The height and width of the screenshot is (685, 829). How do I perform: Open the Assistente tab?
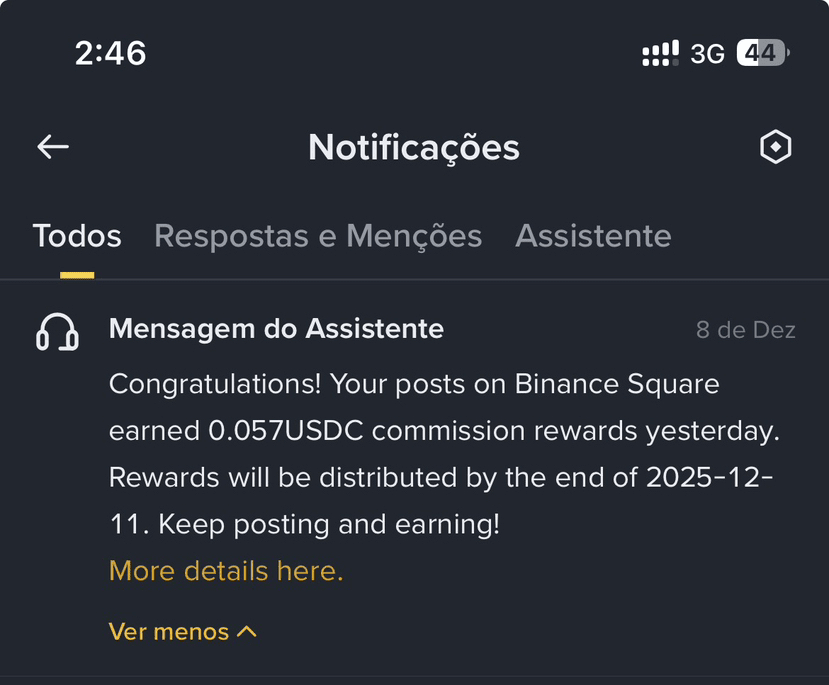tap(593, 236)
